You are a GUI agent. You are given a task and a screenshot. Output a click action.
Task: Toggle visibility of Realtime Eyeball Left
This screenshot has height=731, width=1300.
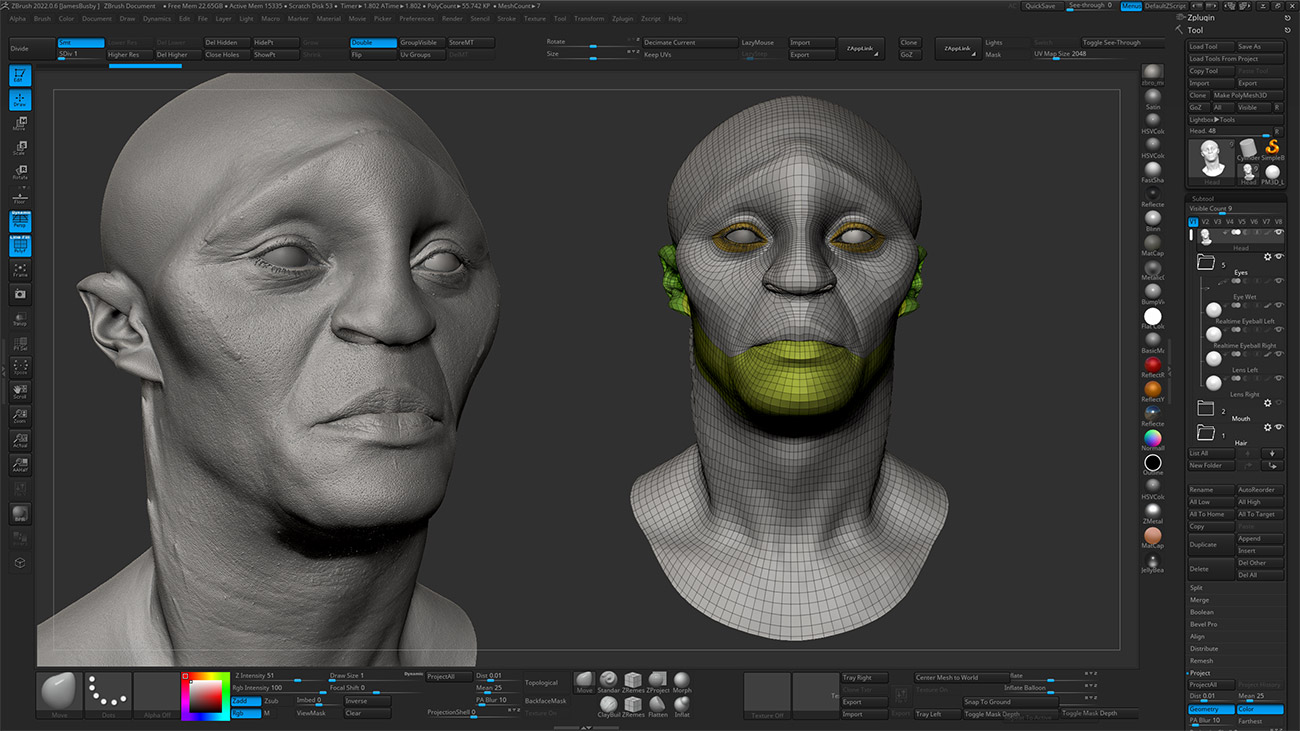(x=1279, y=305)
